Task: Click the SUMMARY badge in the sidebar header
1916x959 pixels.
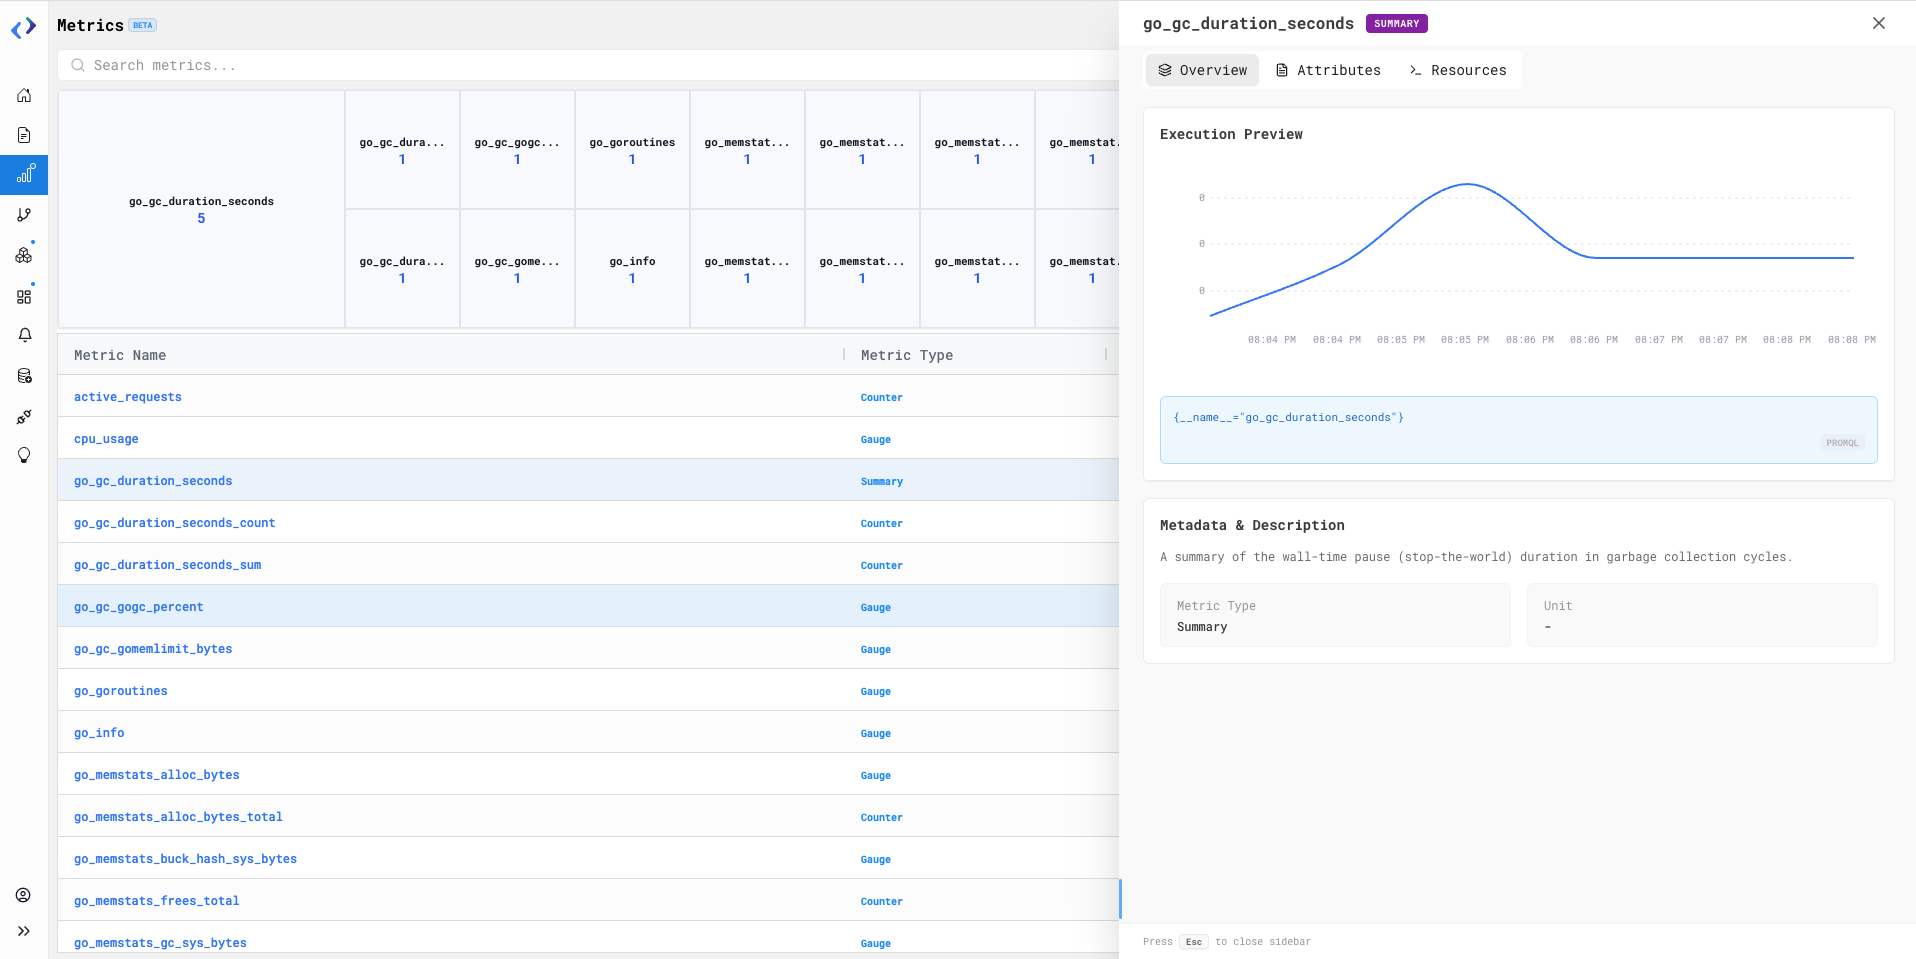Action: [x=1397, y=24]
